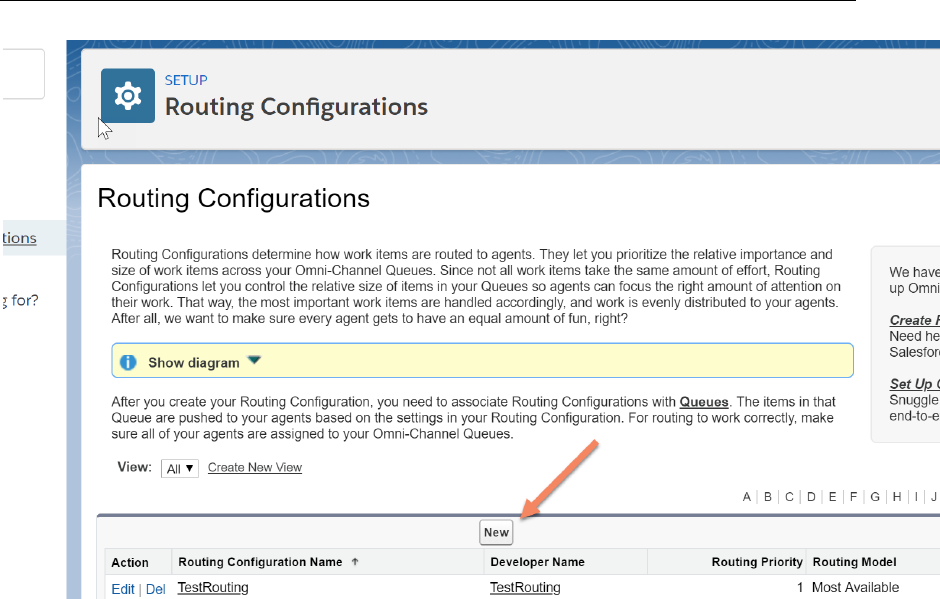
Task: Open TestRouting under Routing Configuration Name
Action: click(213, 588)
